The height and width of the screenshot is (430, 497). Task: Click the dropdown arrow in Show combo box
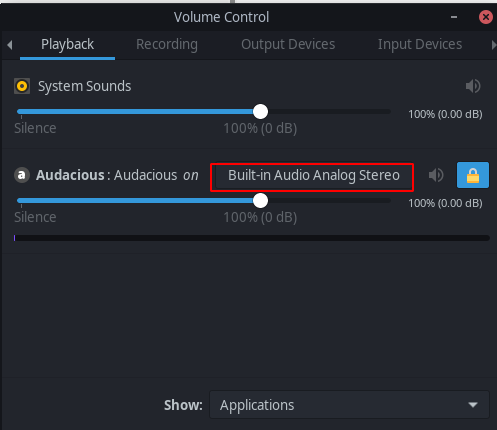[x=473, y=405]
